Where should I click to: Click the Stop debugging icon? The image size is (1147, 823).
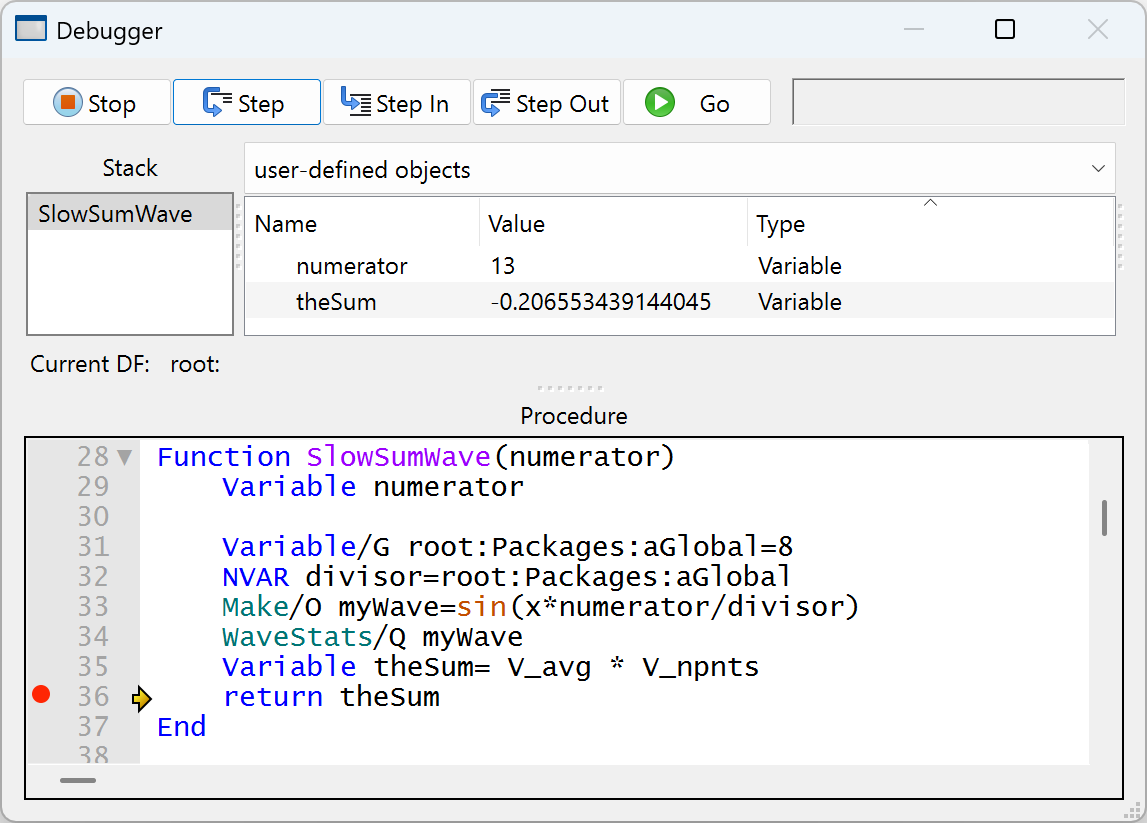click(x=68, y=103)
